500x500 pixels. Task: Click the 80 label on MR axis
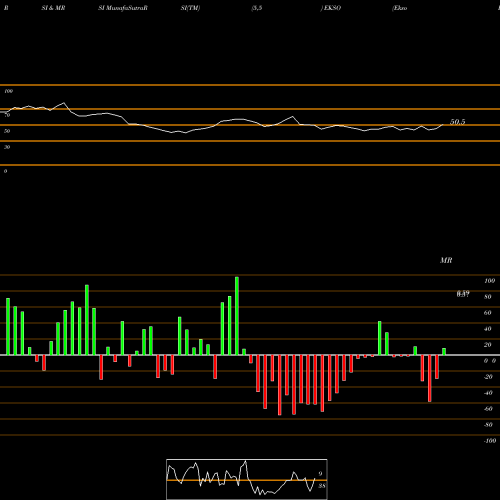pyautogui.click(x=488, y=297)
